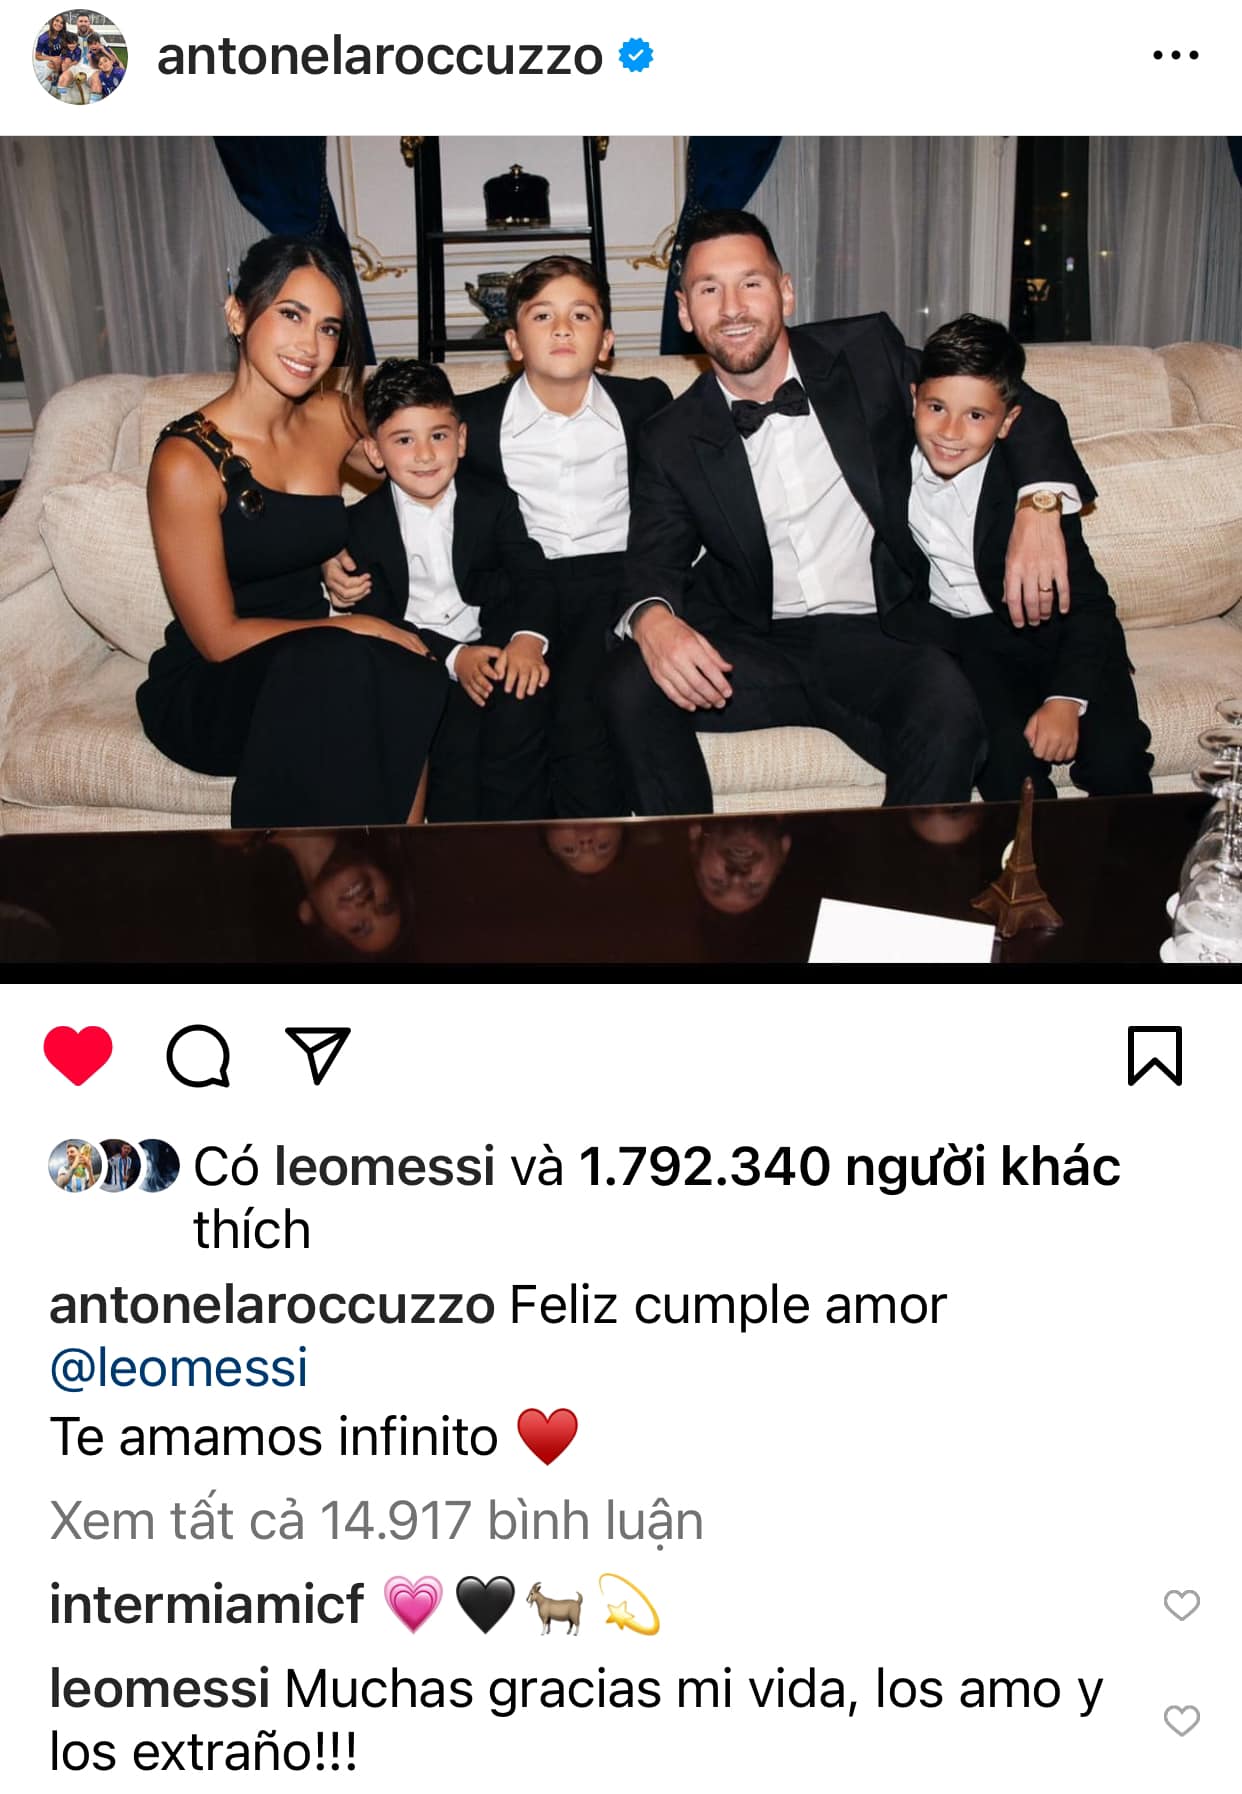Open the three-dot more options menu
The height and width of the screenshot is (1794, 1242).
click(1175, 56)
